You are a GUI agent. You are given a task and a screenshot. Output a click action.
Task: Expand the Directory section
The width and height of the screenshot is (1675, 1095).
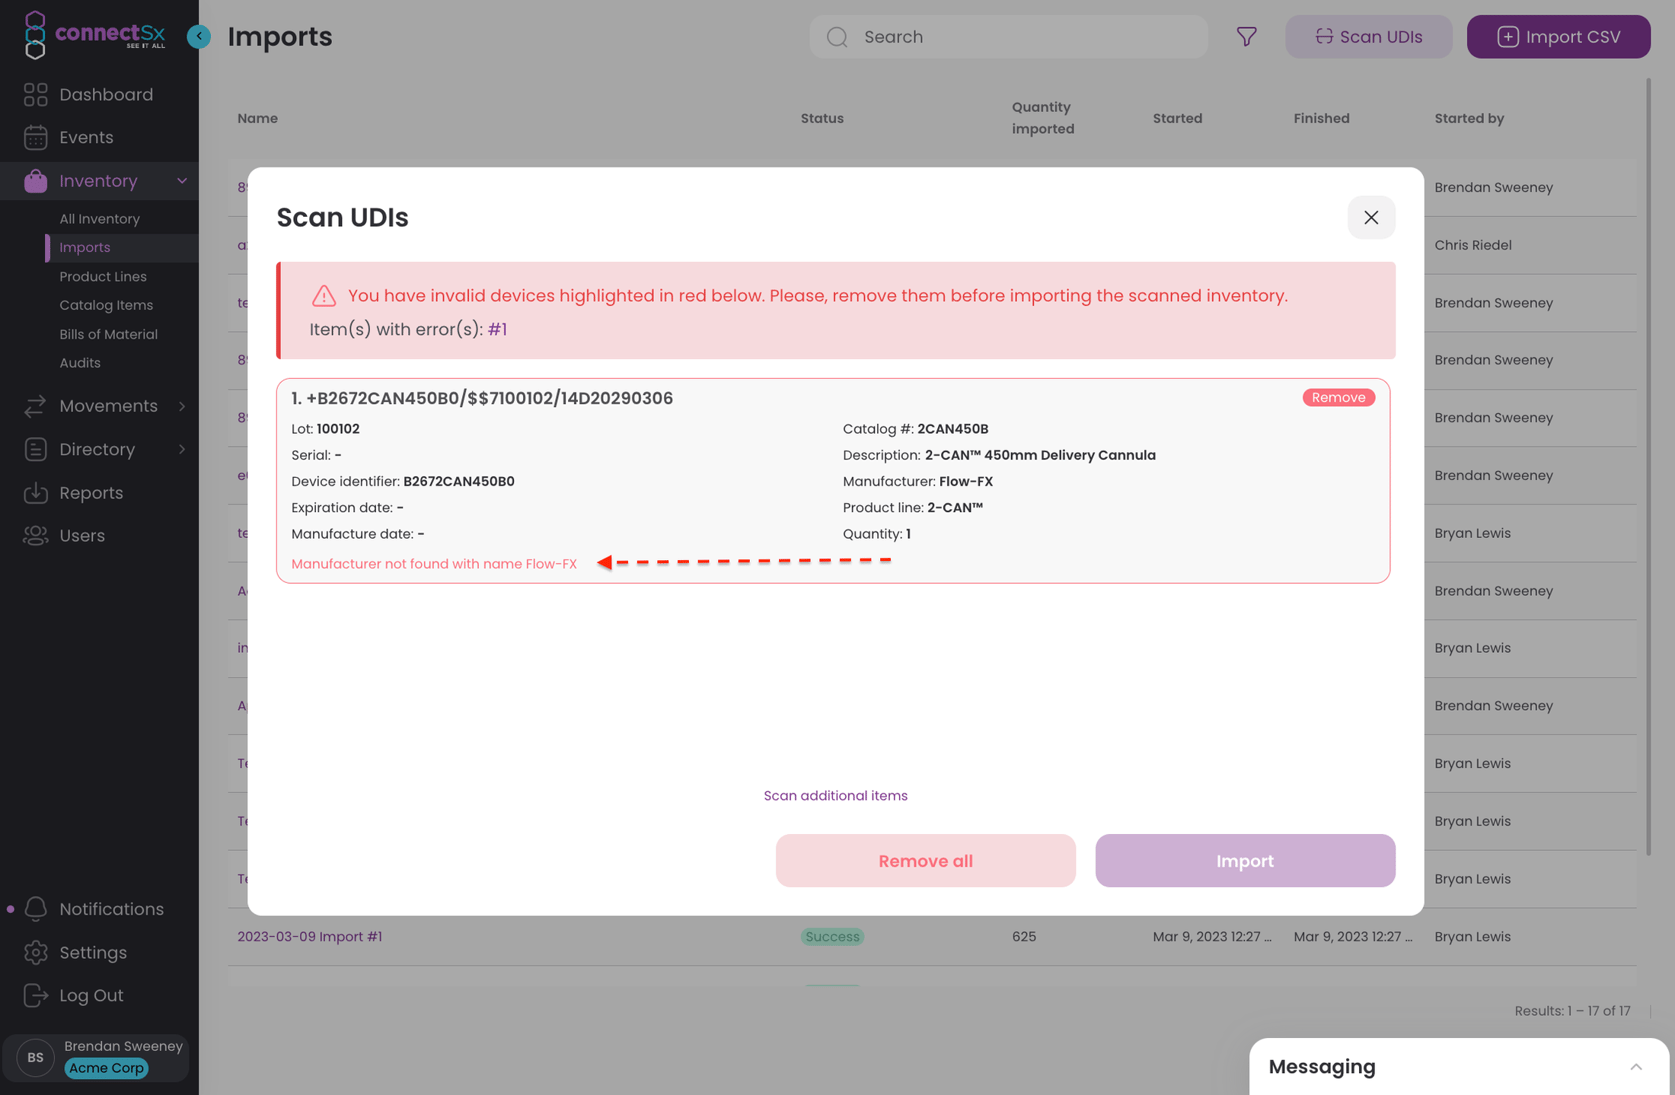pos(182,449)
